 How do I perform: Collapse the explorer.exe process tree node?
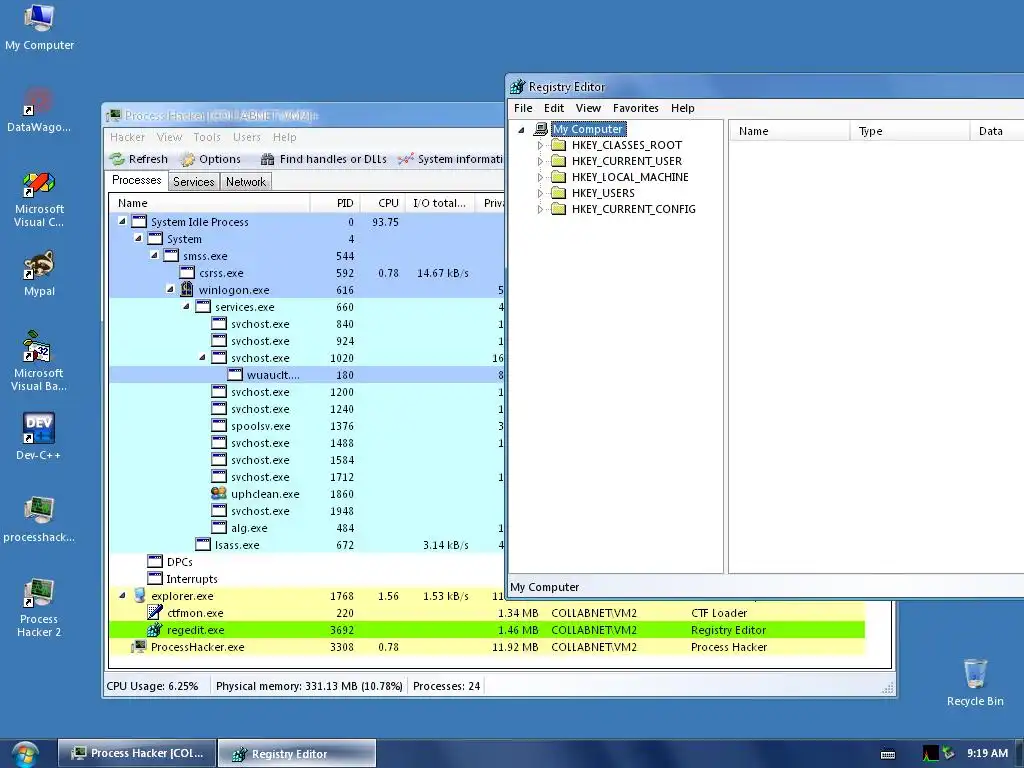click(122, 596)
